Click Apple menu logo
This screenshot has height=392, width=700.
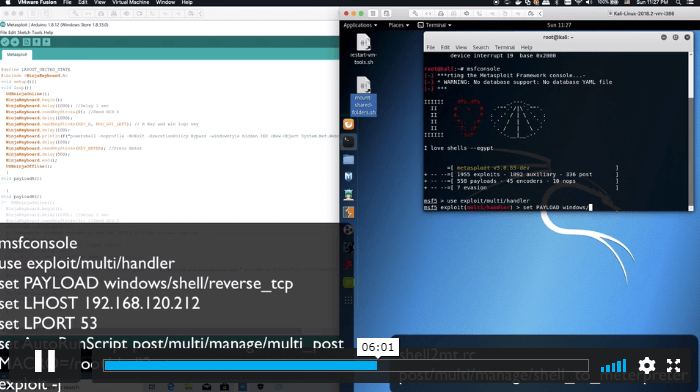[8, 2]
